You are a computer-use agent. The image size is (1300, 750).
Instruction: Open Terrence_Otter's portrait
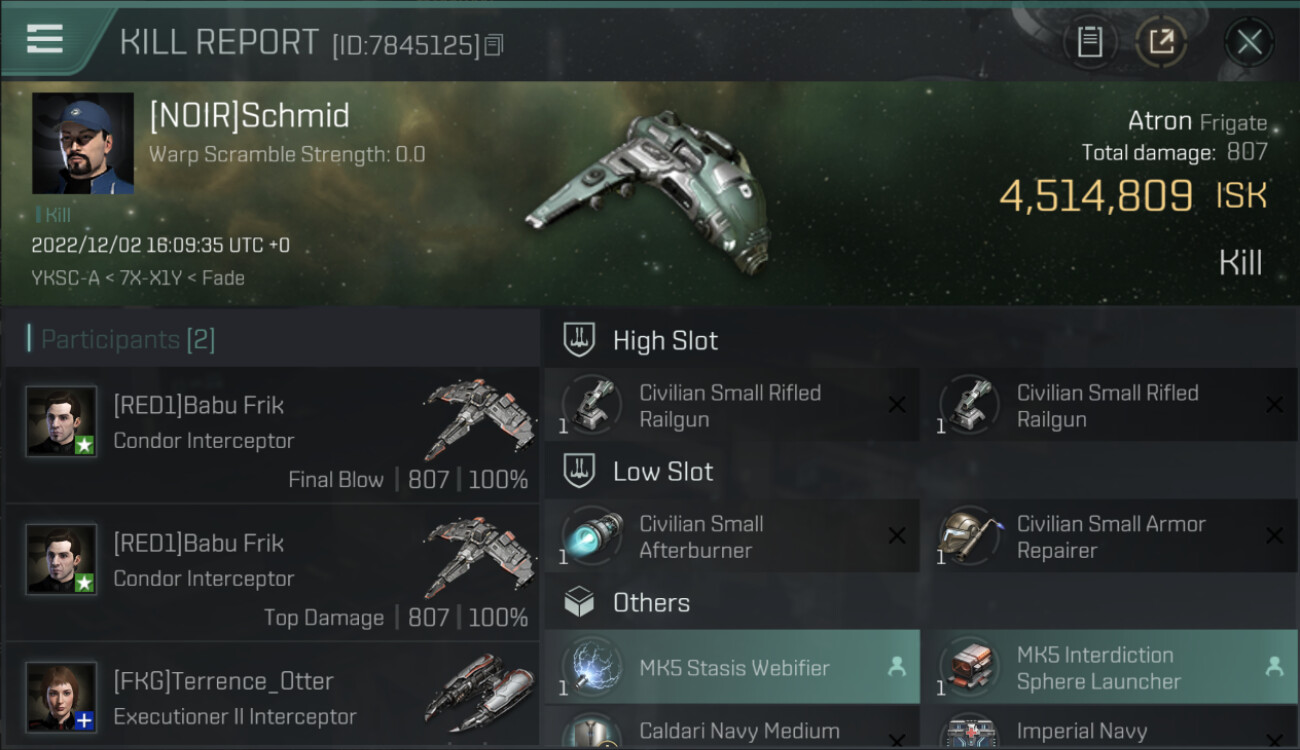point(62,696)
